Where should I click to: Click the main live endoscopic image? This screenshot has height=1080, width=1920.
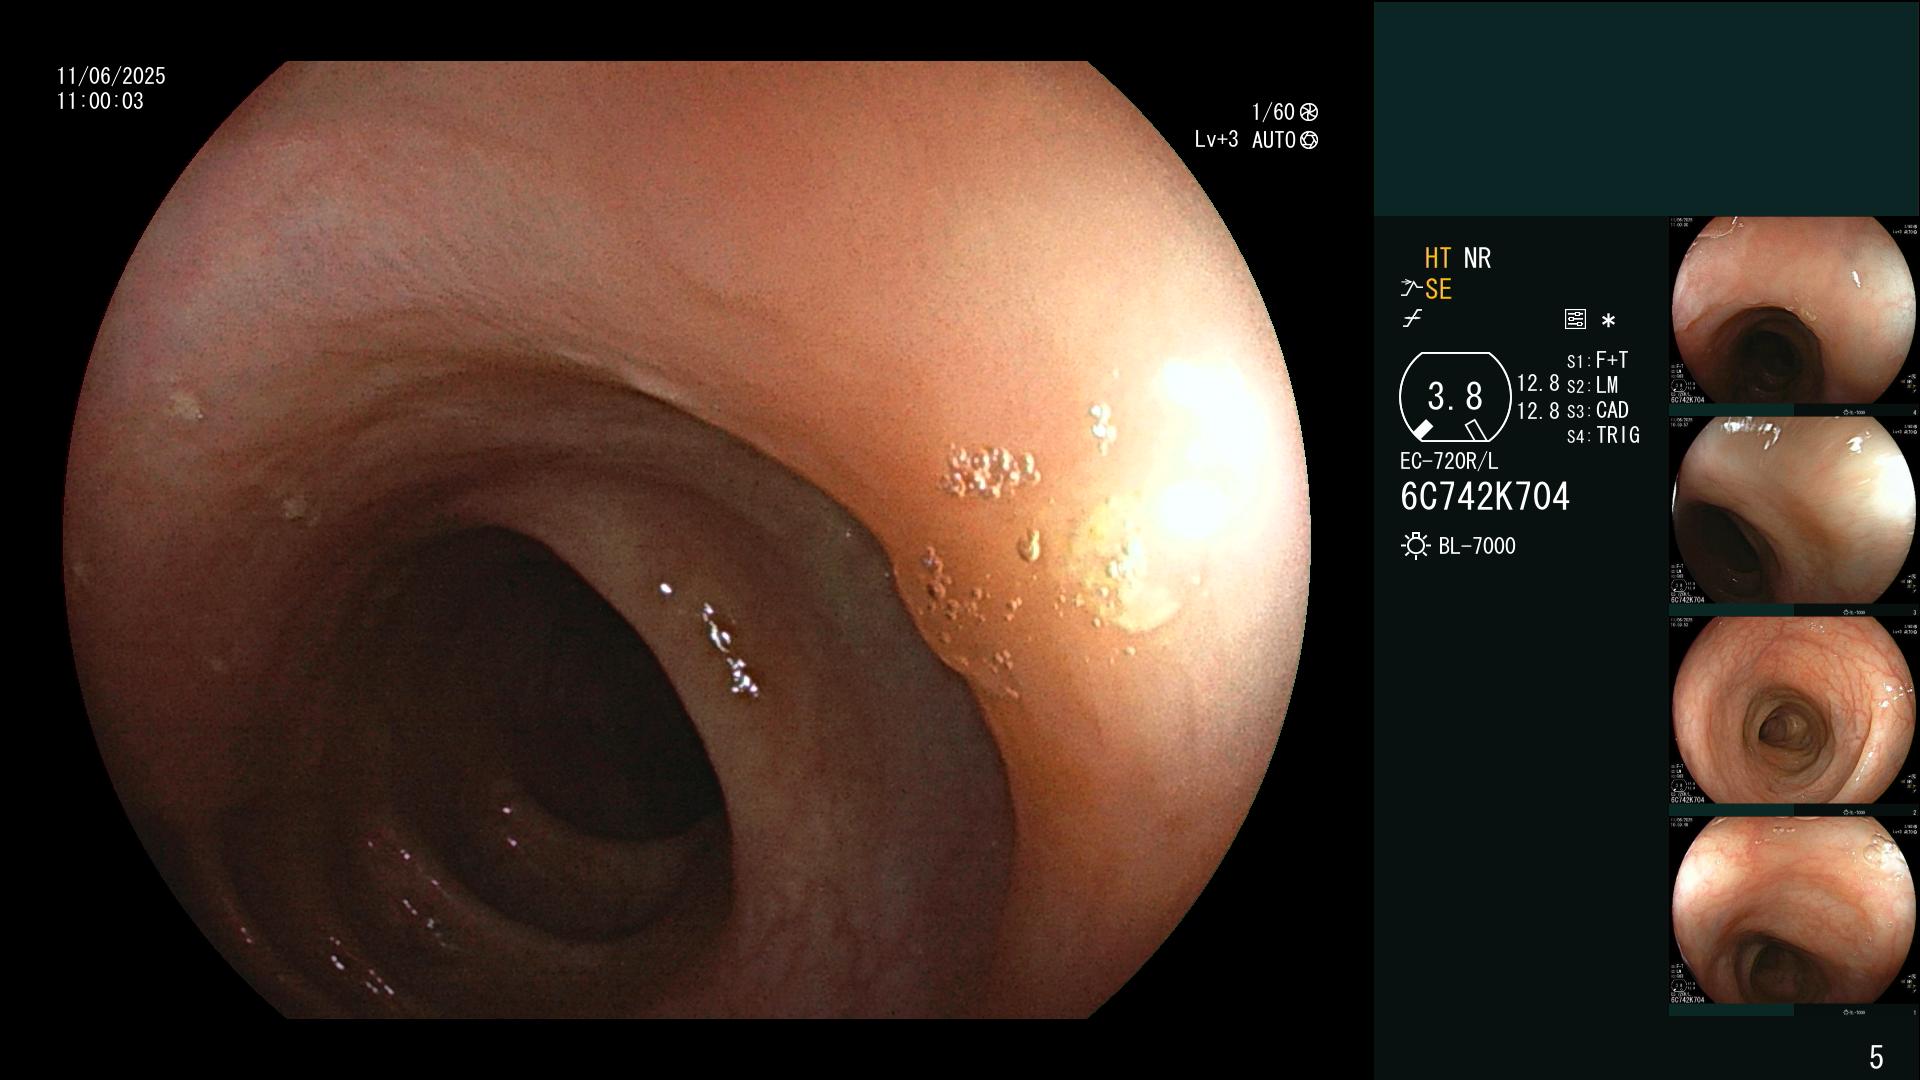(687, 540)
